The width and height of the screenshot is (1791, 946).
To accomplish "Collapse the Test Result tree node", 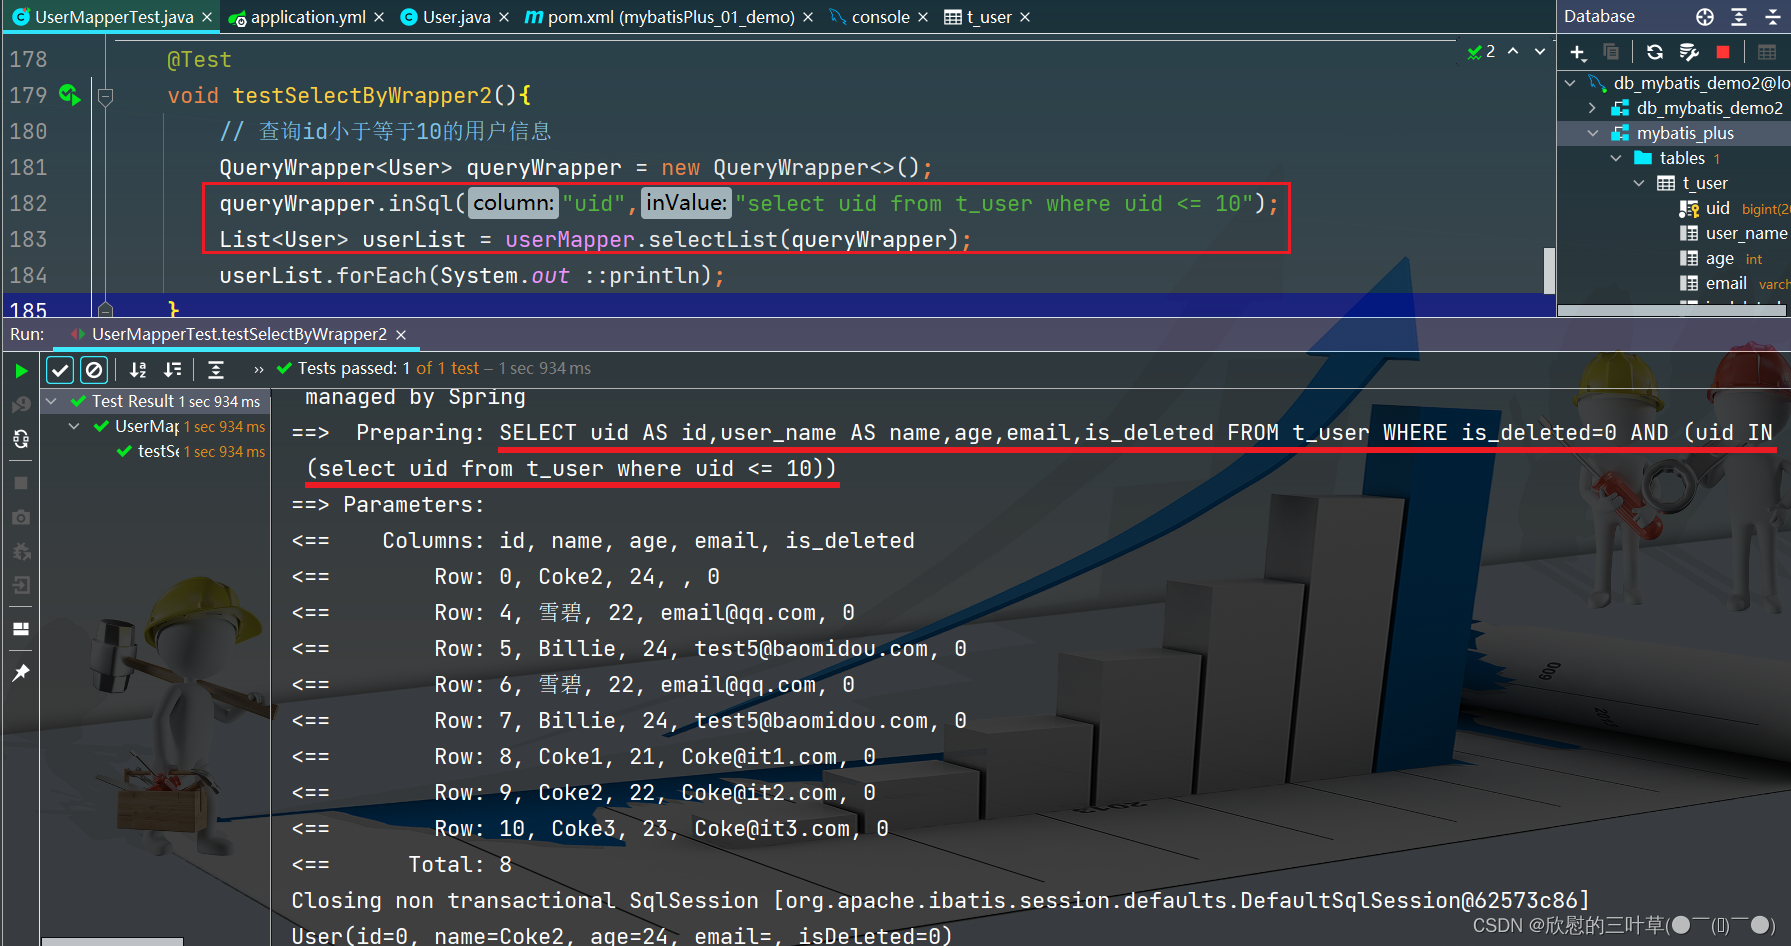I will pyautogui.click(x=51, y=401).
